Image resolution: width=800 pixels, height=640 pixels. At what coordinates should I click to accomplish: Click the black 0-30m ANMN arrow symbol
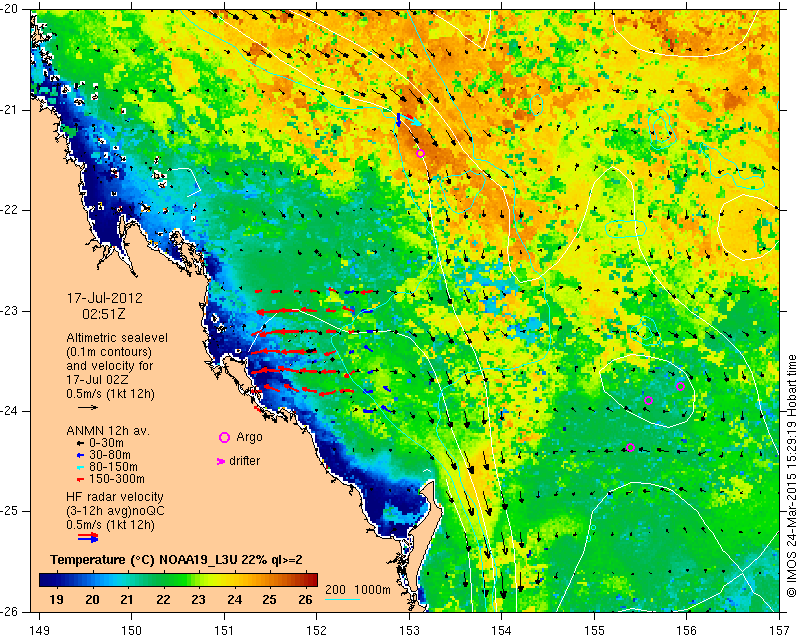coord(80,443)
